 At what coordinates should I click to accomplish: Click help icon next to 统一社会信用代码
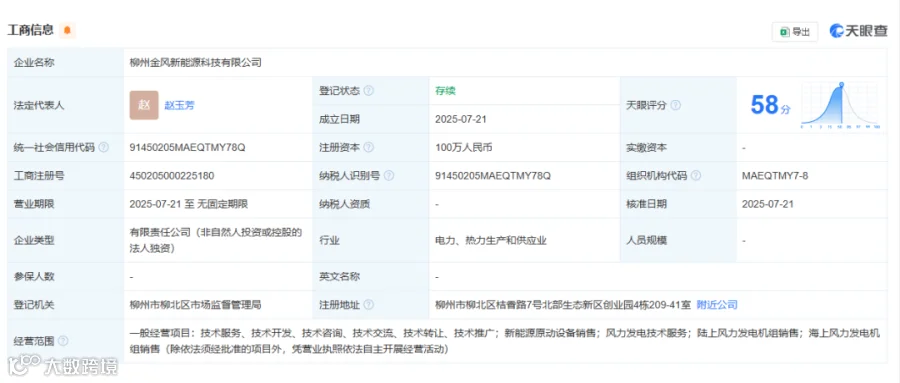tap(103, 148)
